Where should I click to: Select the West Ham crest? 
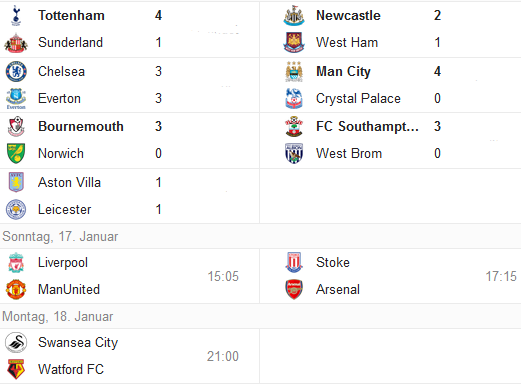294,42
